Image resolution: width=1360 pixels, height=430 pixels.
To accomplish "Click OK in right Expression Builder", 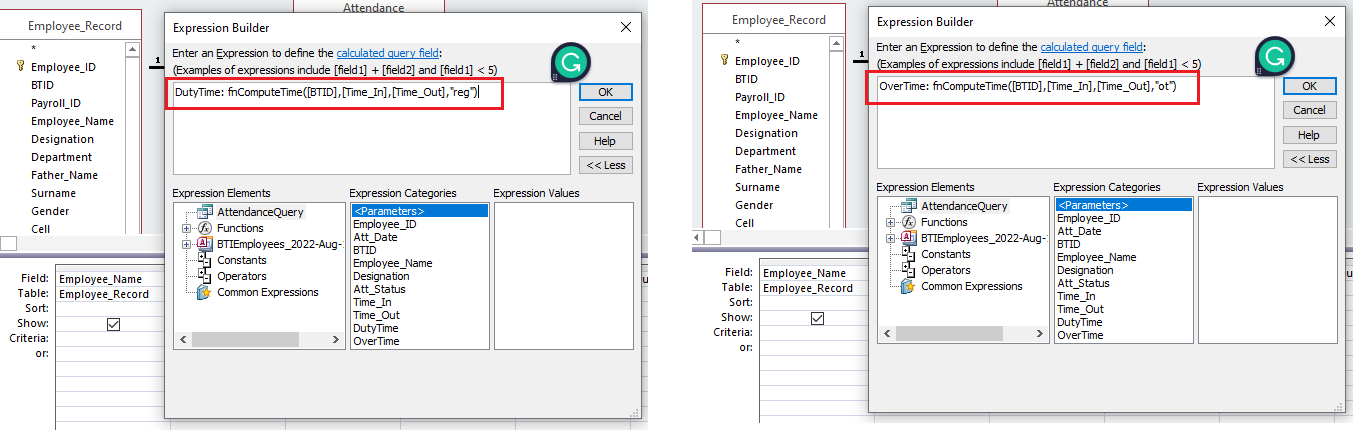I will point(1309,86).
